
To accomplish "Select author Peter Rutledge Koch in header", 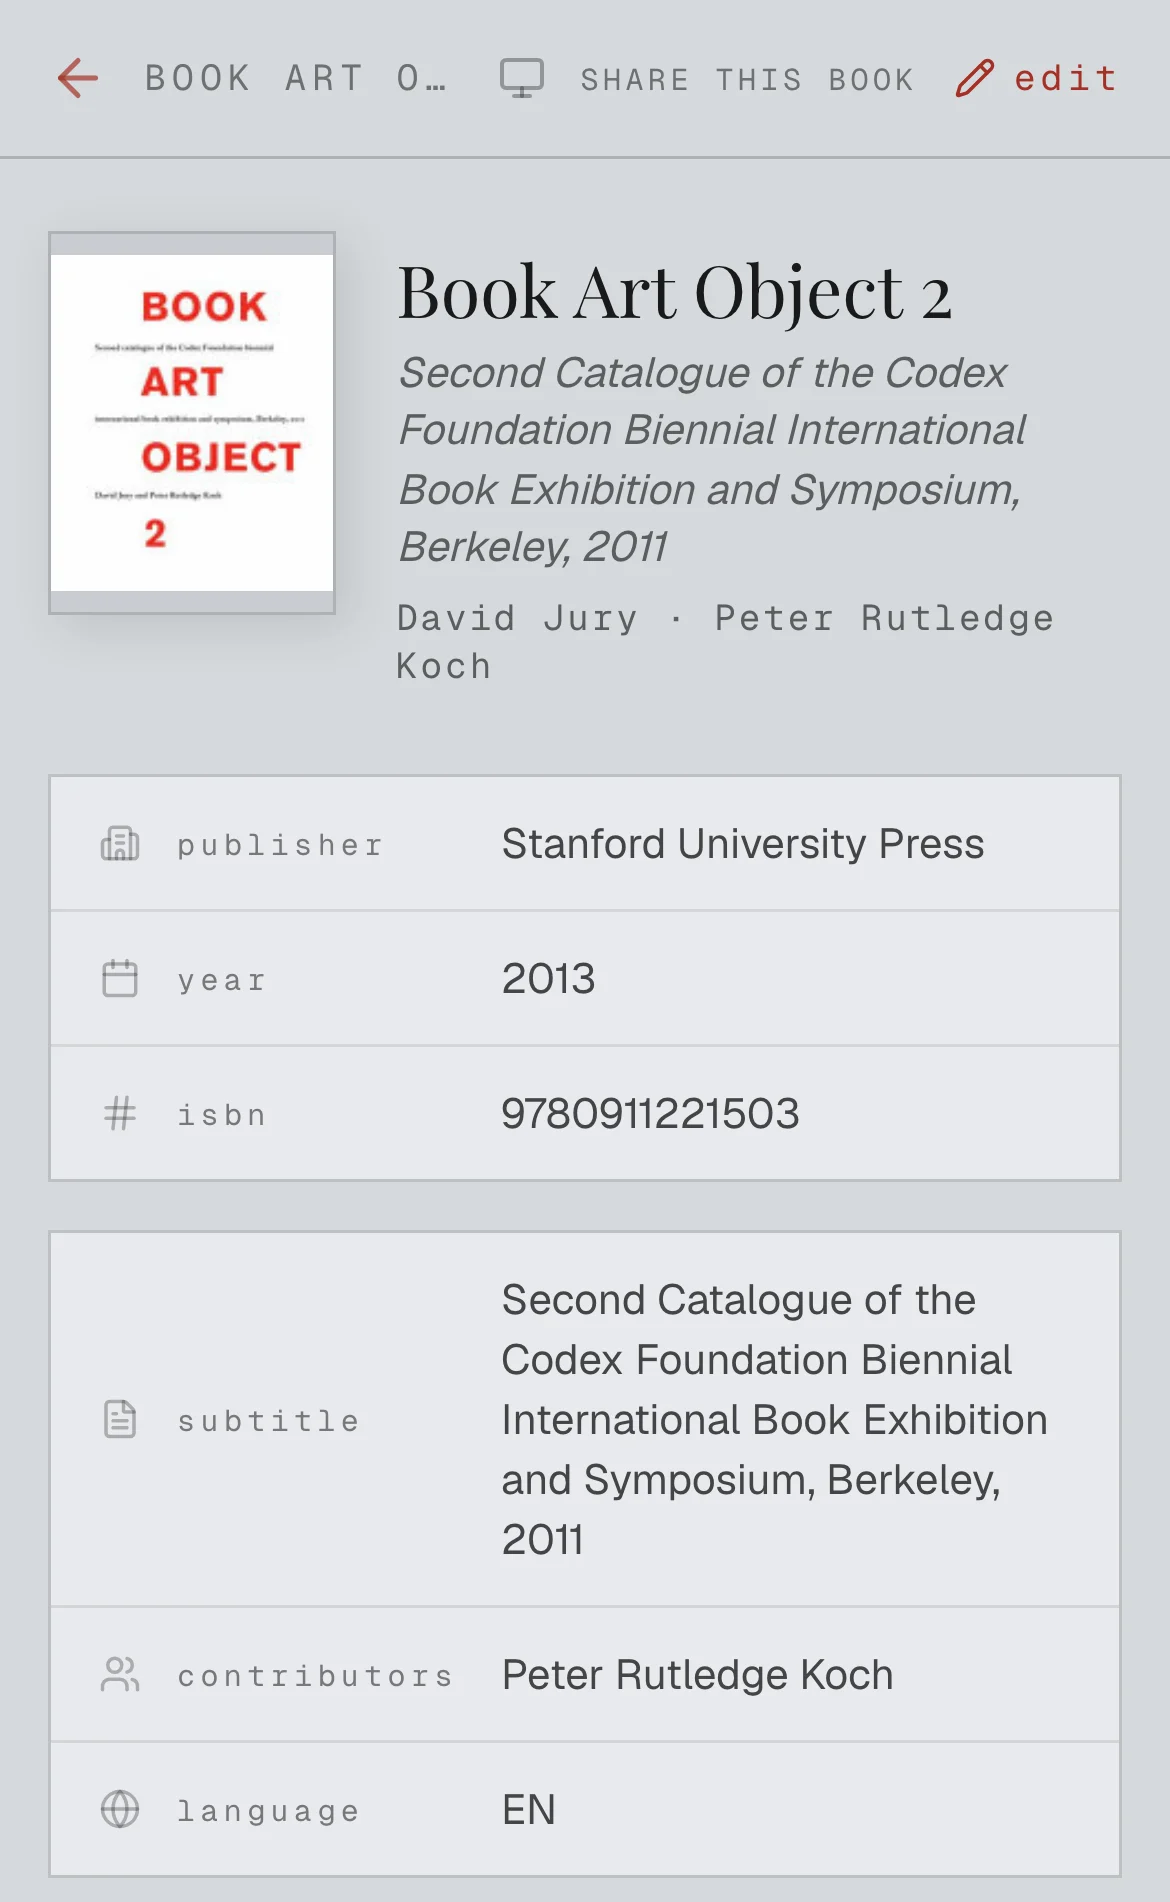I will click(725, 642).
